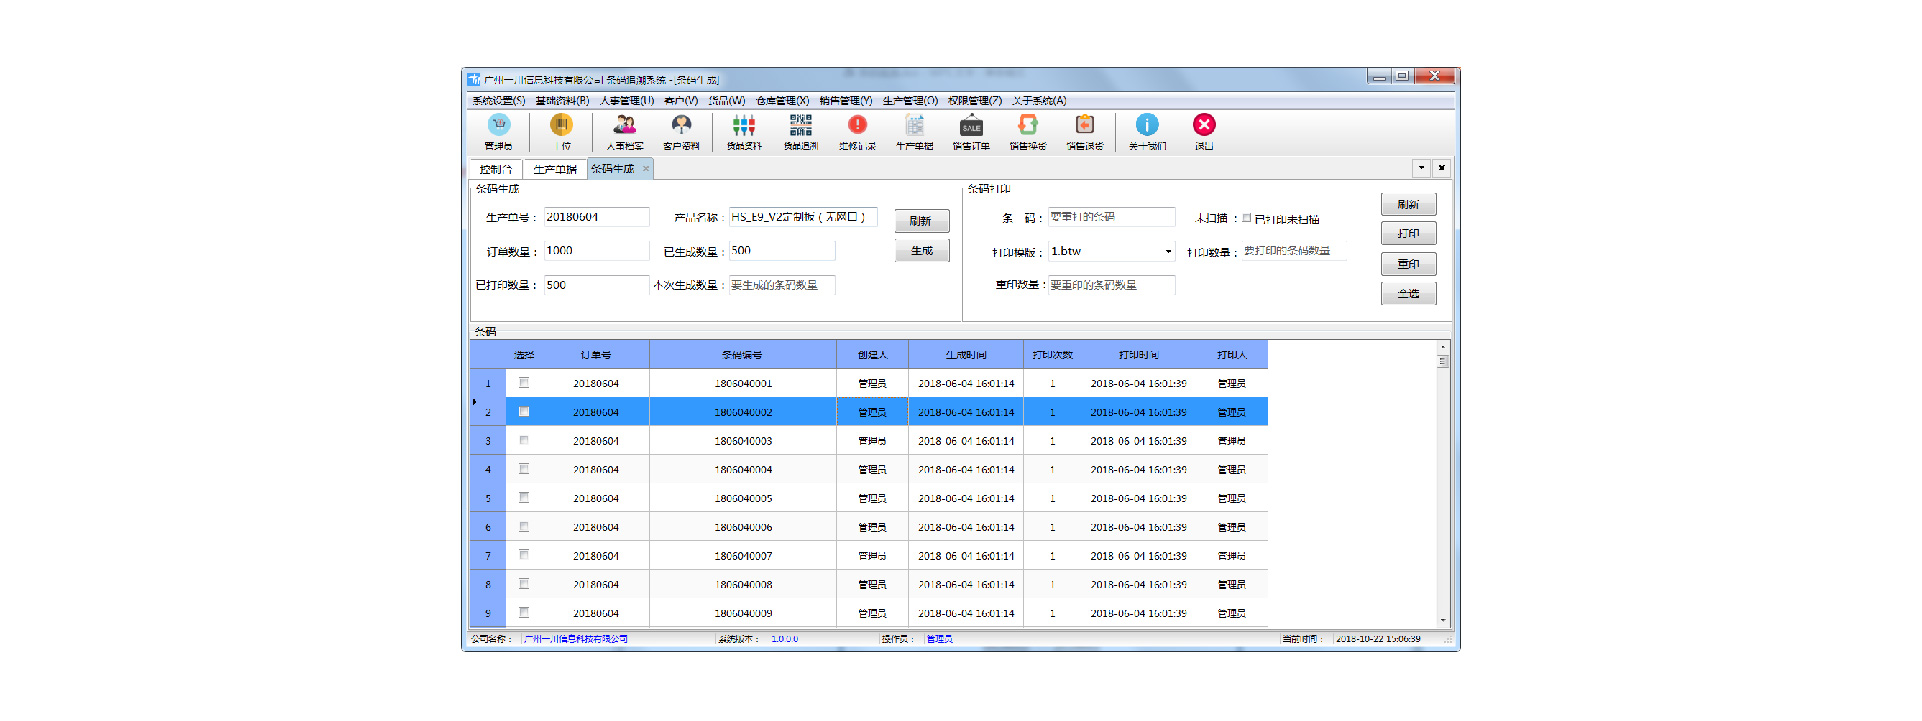Click the 条码 reprint barcode input field
The height and width of the screenshot is (721, 1922).
point(1111,217)
